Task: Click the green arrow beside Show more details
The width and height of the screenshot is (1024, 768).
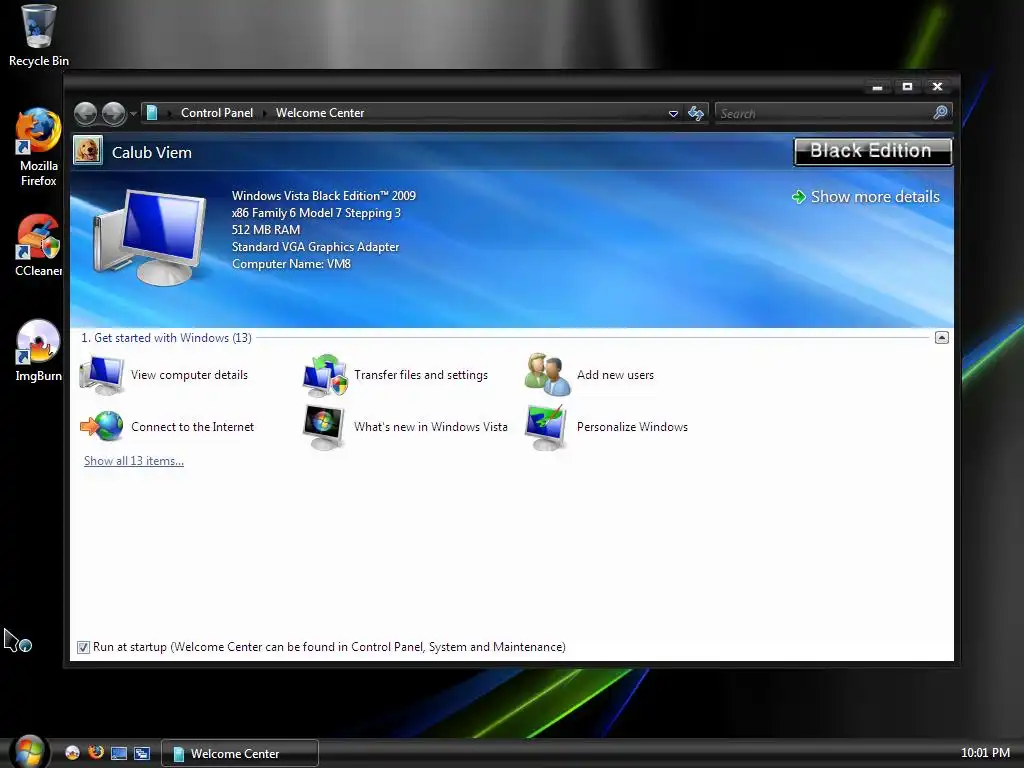Action: (799, 197)
